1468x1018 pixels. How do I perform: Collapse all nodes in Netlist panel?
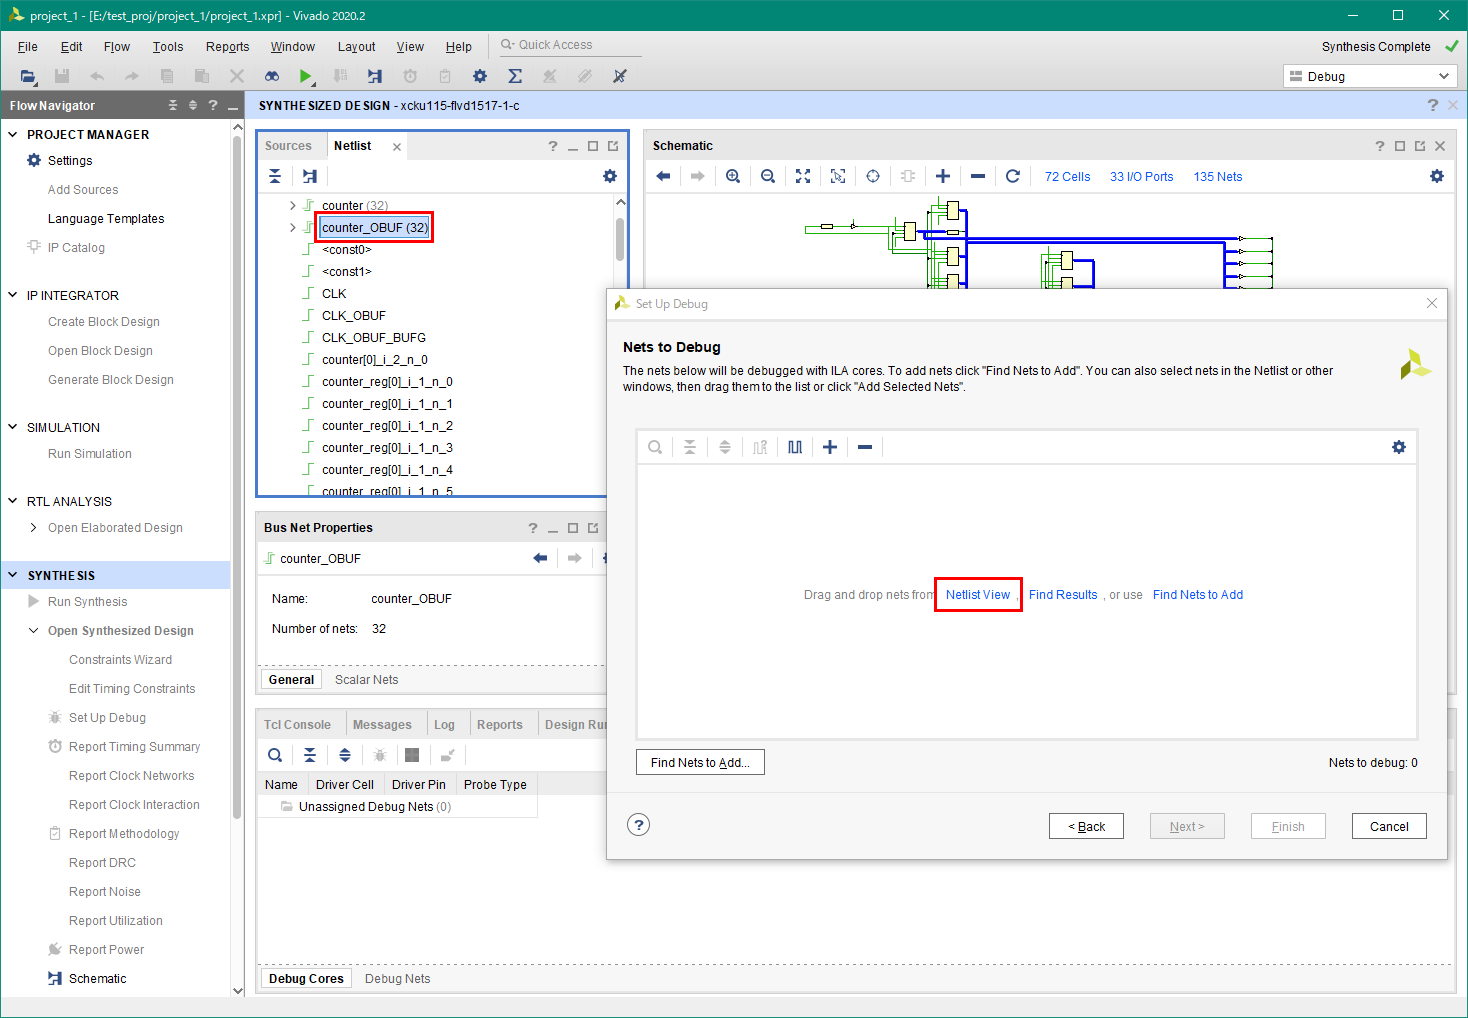275,176
